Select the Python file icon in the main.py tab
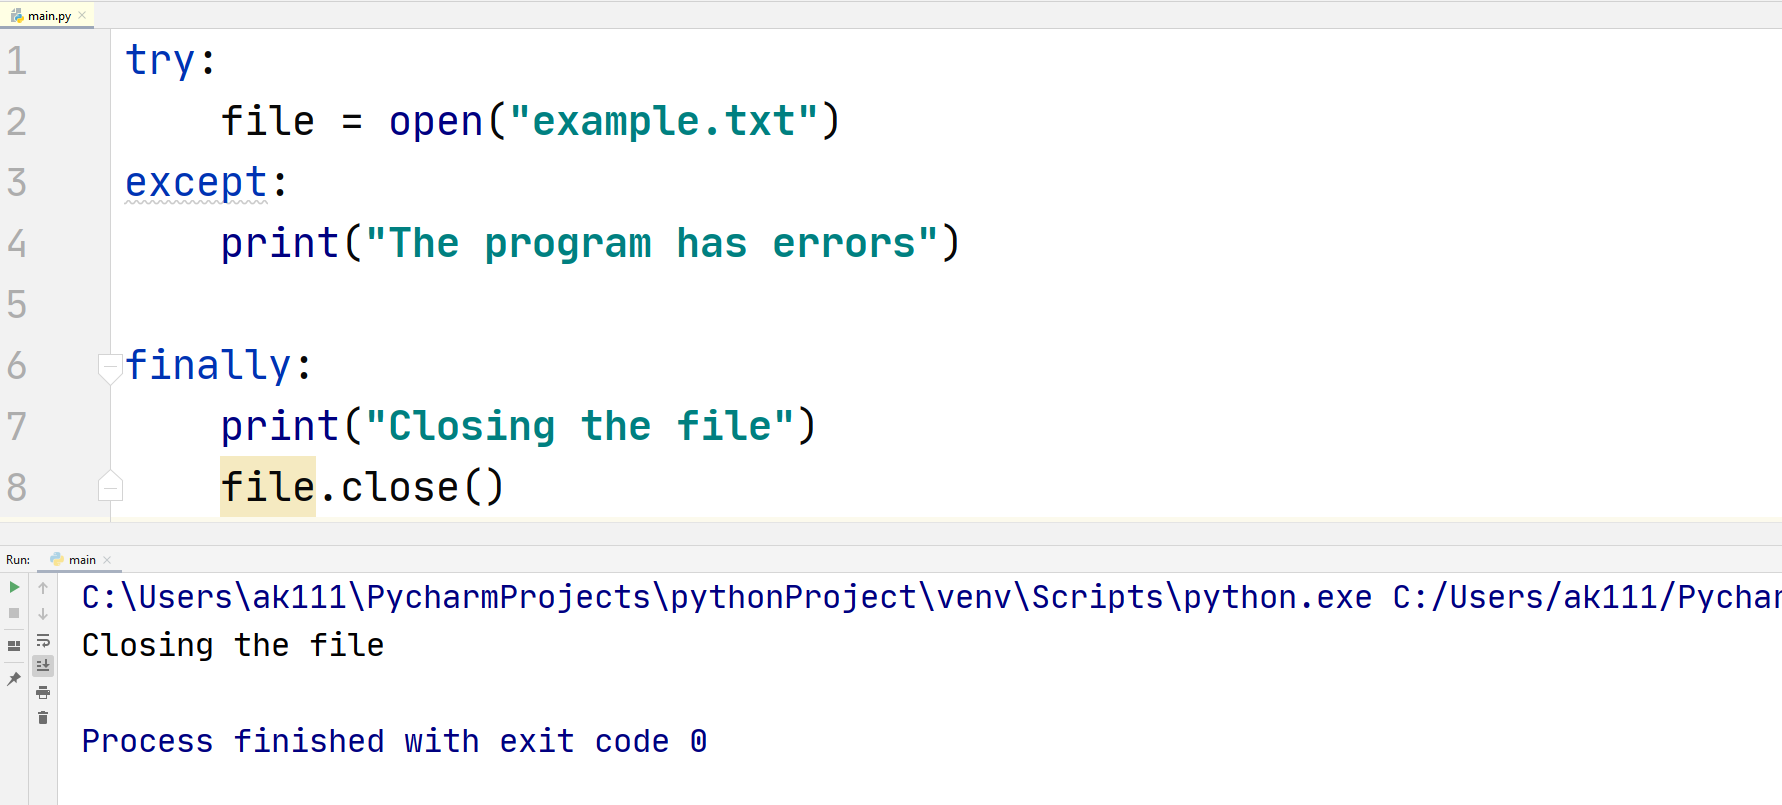The width and height of the screenshot is (1782, 805). point(14,15)
